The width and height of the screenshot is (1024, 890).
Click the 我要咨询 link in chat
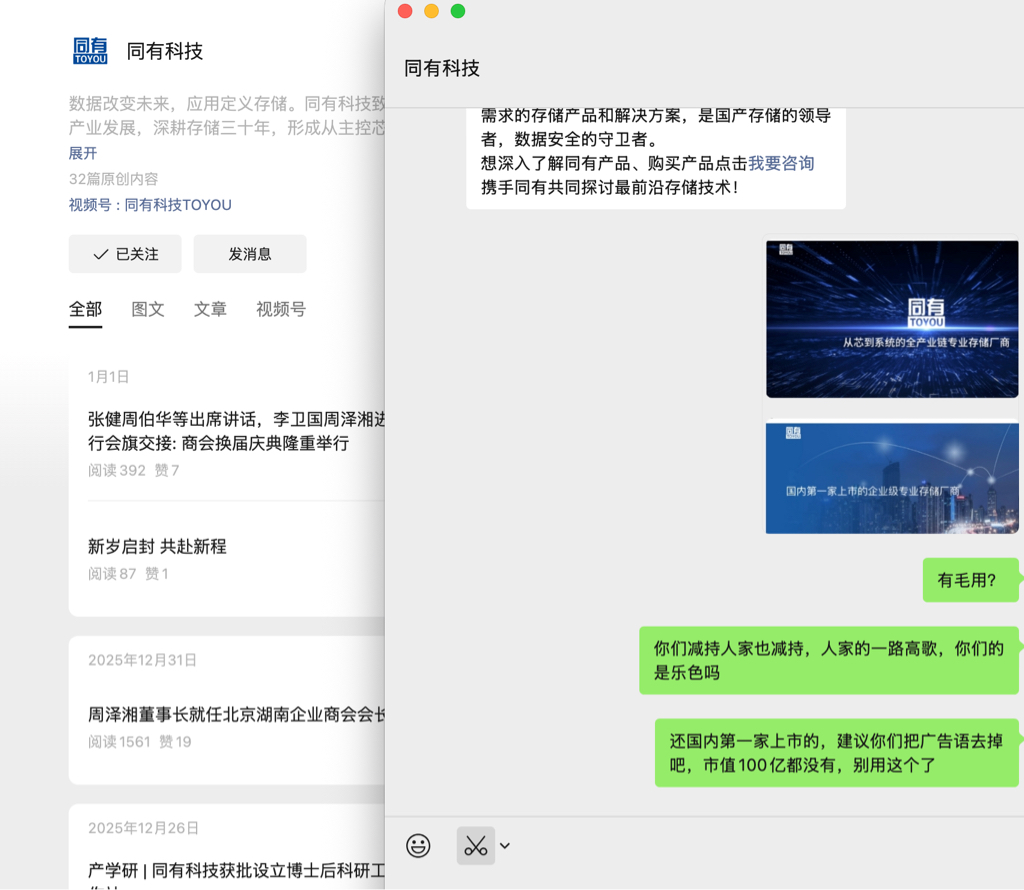[x=781, y=163]
